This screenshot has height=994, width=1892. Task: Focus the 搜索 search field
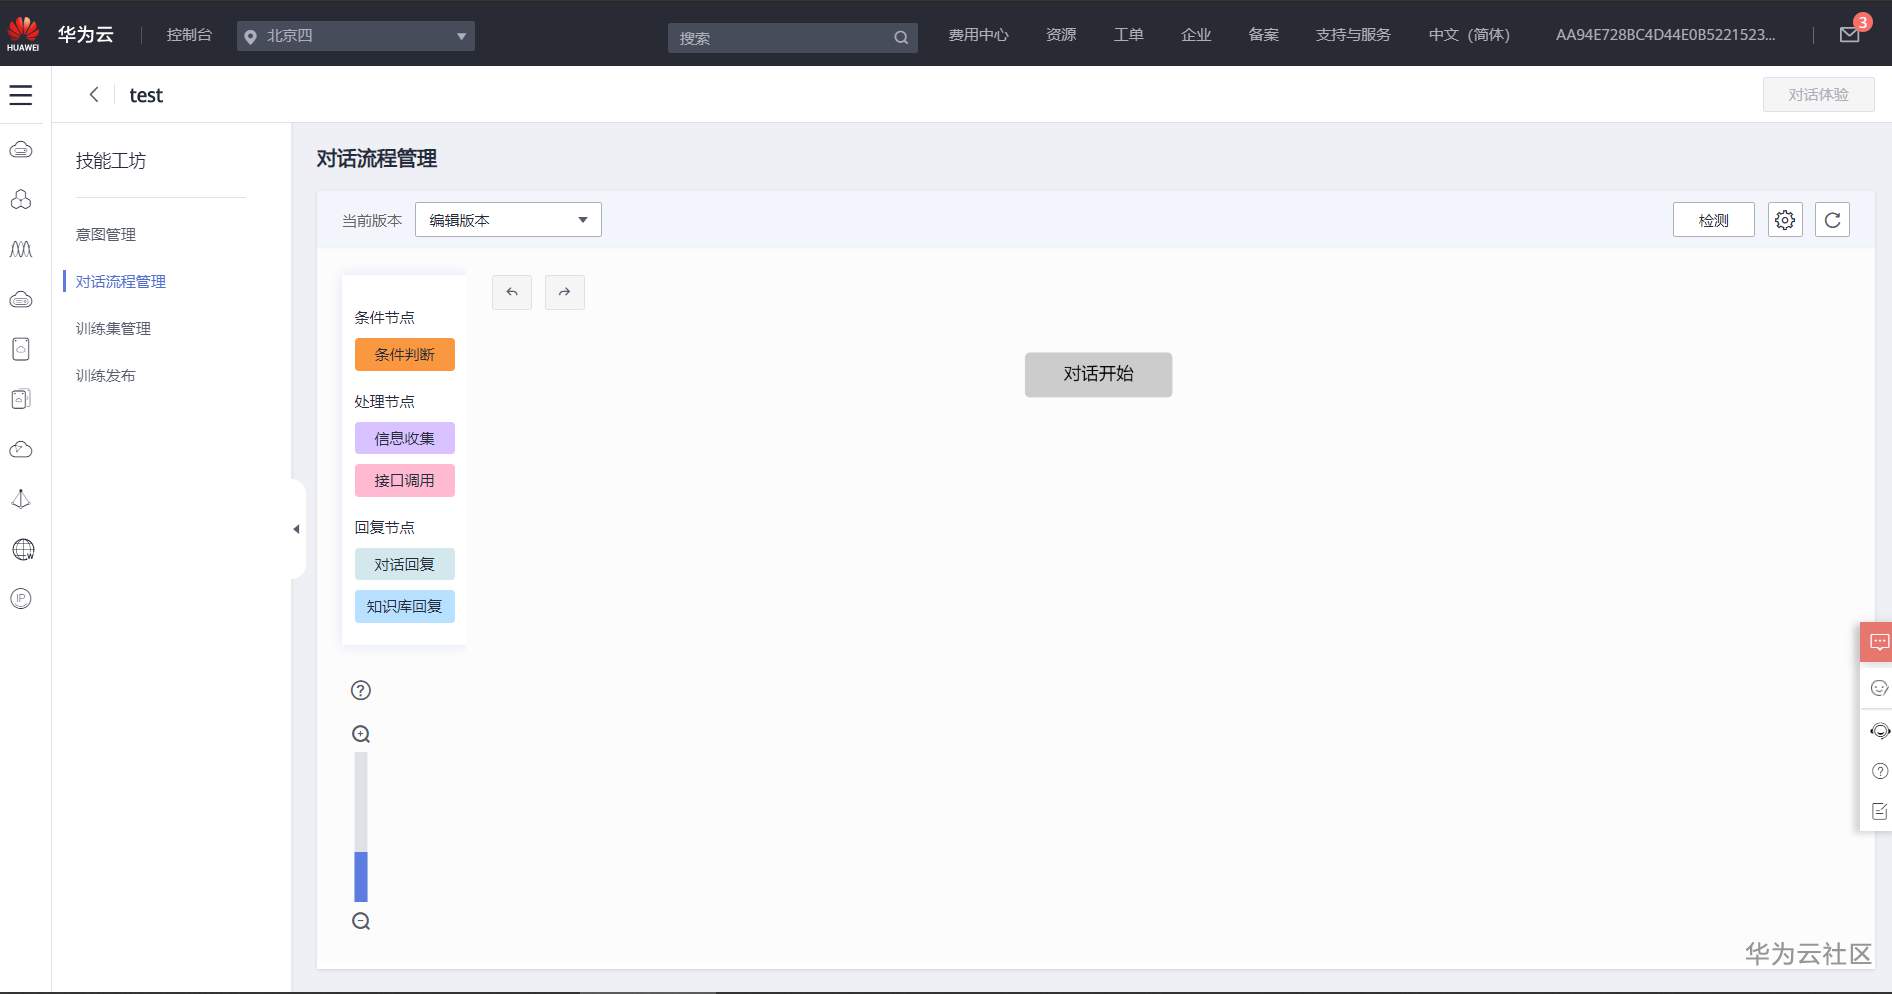[x=792, y=38]
